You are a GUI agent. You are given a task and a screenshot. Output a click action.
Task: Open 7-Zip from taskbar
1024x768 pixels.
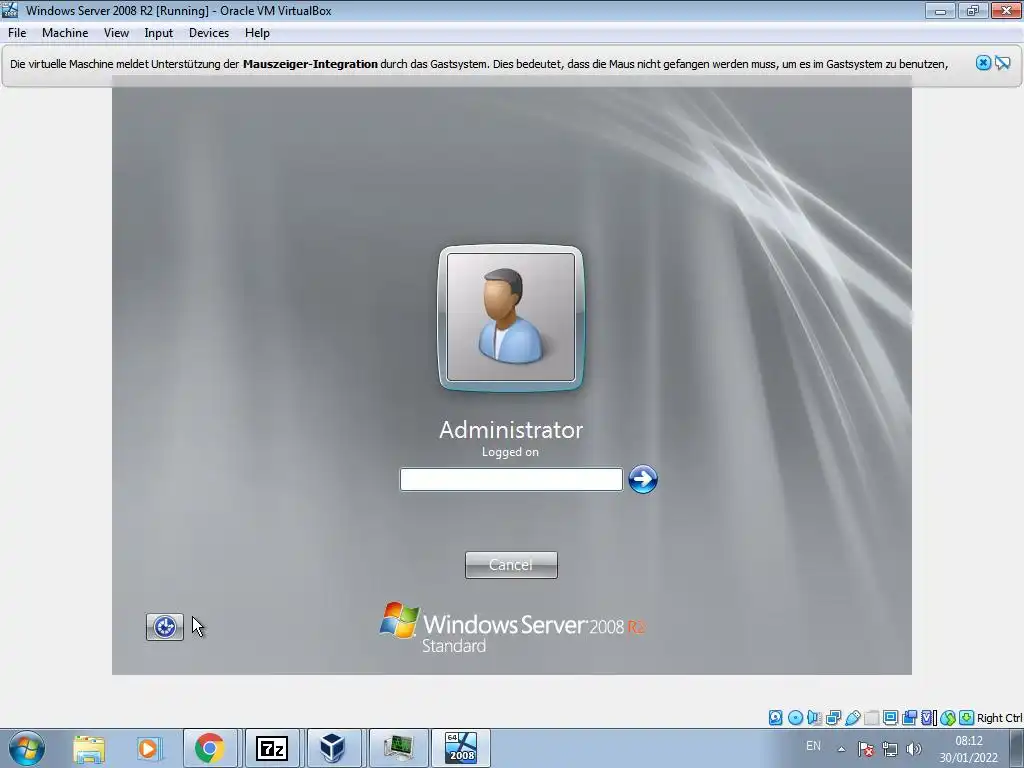coord(272,748)
